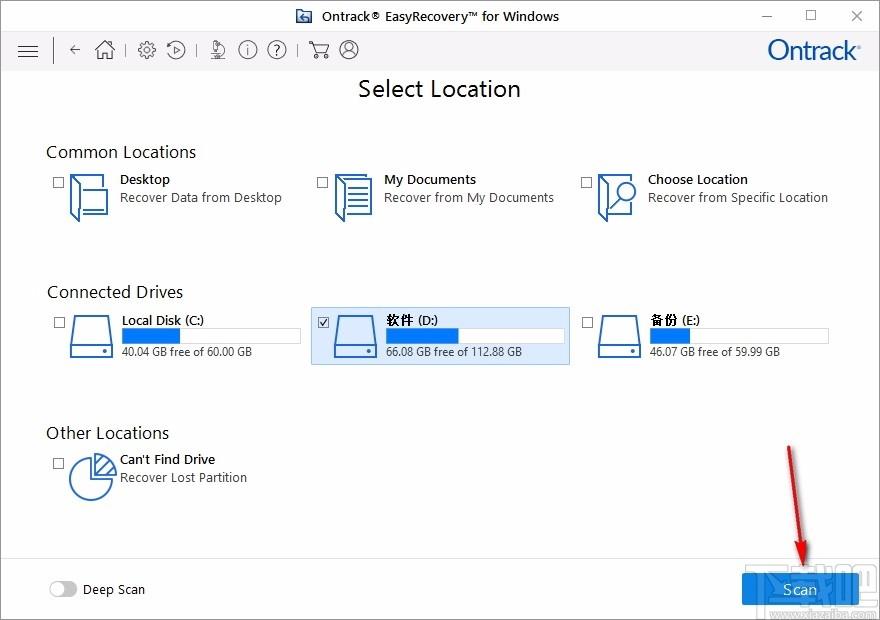Screen dimensions: 880x620
Task: Check the Choose Location checkbox
Action: pyautogui.click(x=586, y=182)
